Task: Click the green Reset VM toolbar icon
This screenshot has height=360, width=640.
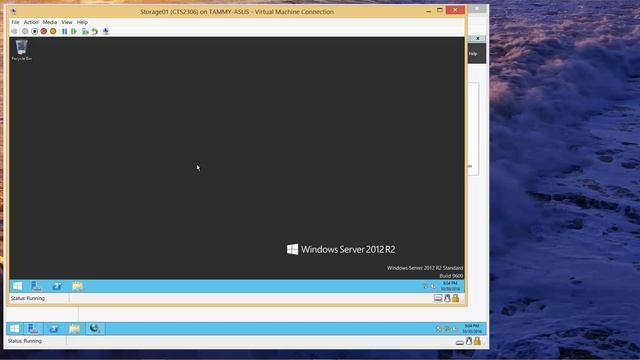Action: [74, 31]
